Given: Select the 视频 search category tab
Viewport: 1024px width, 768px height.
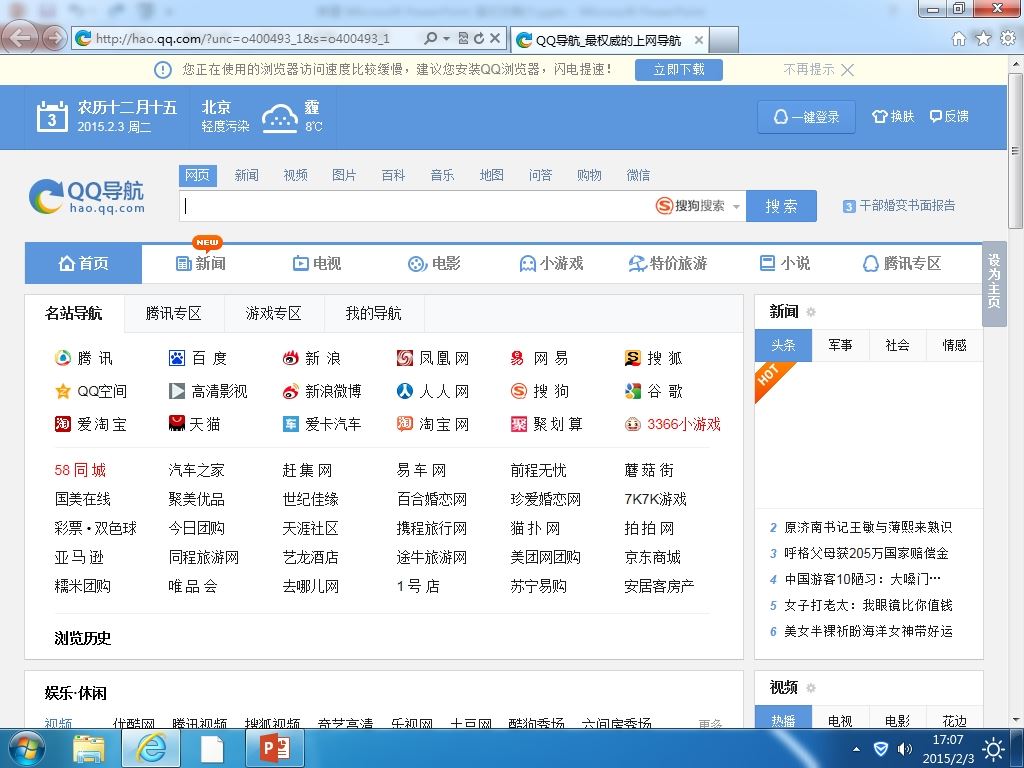Looking at the screenshot, I should pyautogui.click(x=295, y=175).
